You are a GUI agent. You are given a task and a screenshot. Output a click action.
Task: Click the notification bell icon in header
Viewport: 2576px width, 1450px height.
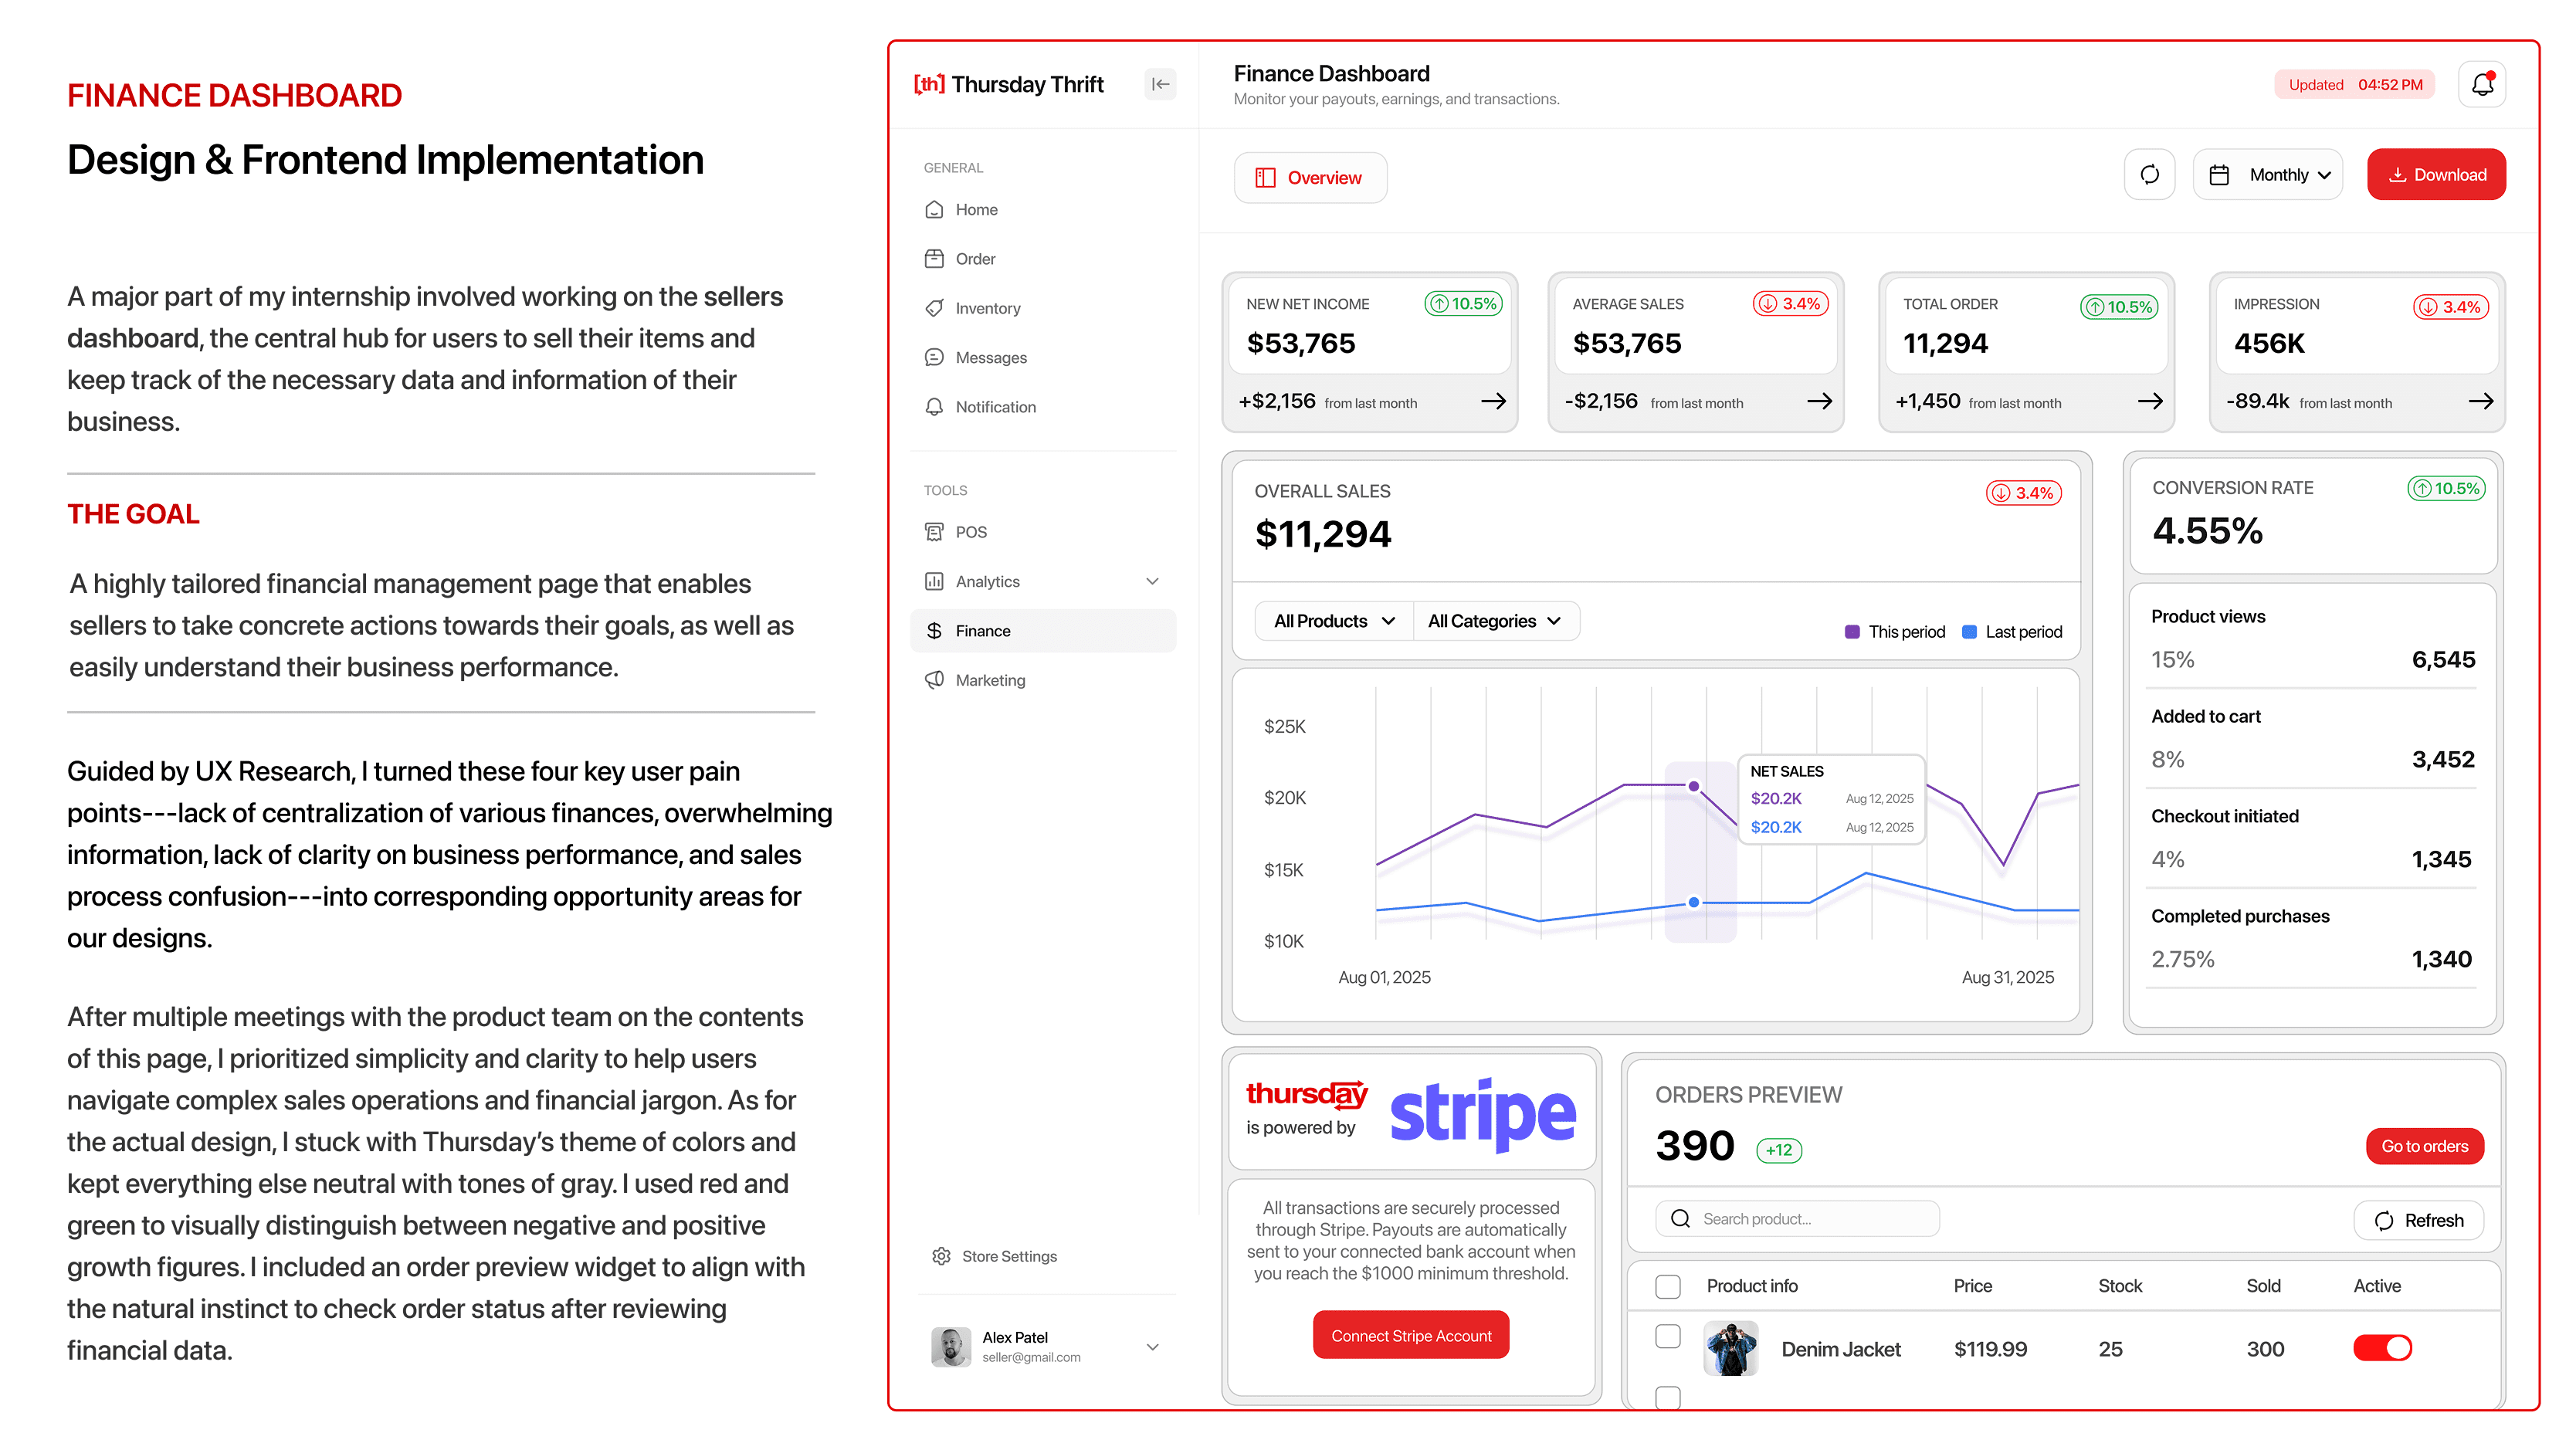[2482, 85]
